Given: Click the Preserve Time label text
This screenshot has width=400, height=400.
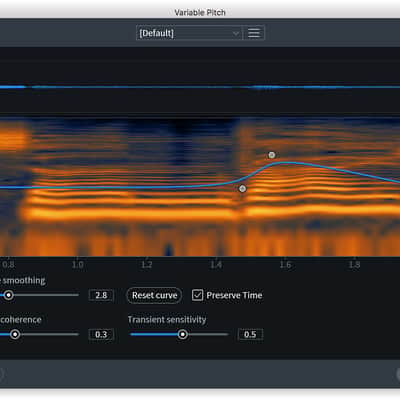Looking at the screenshot, I should (234, 295).
